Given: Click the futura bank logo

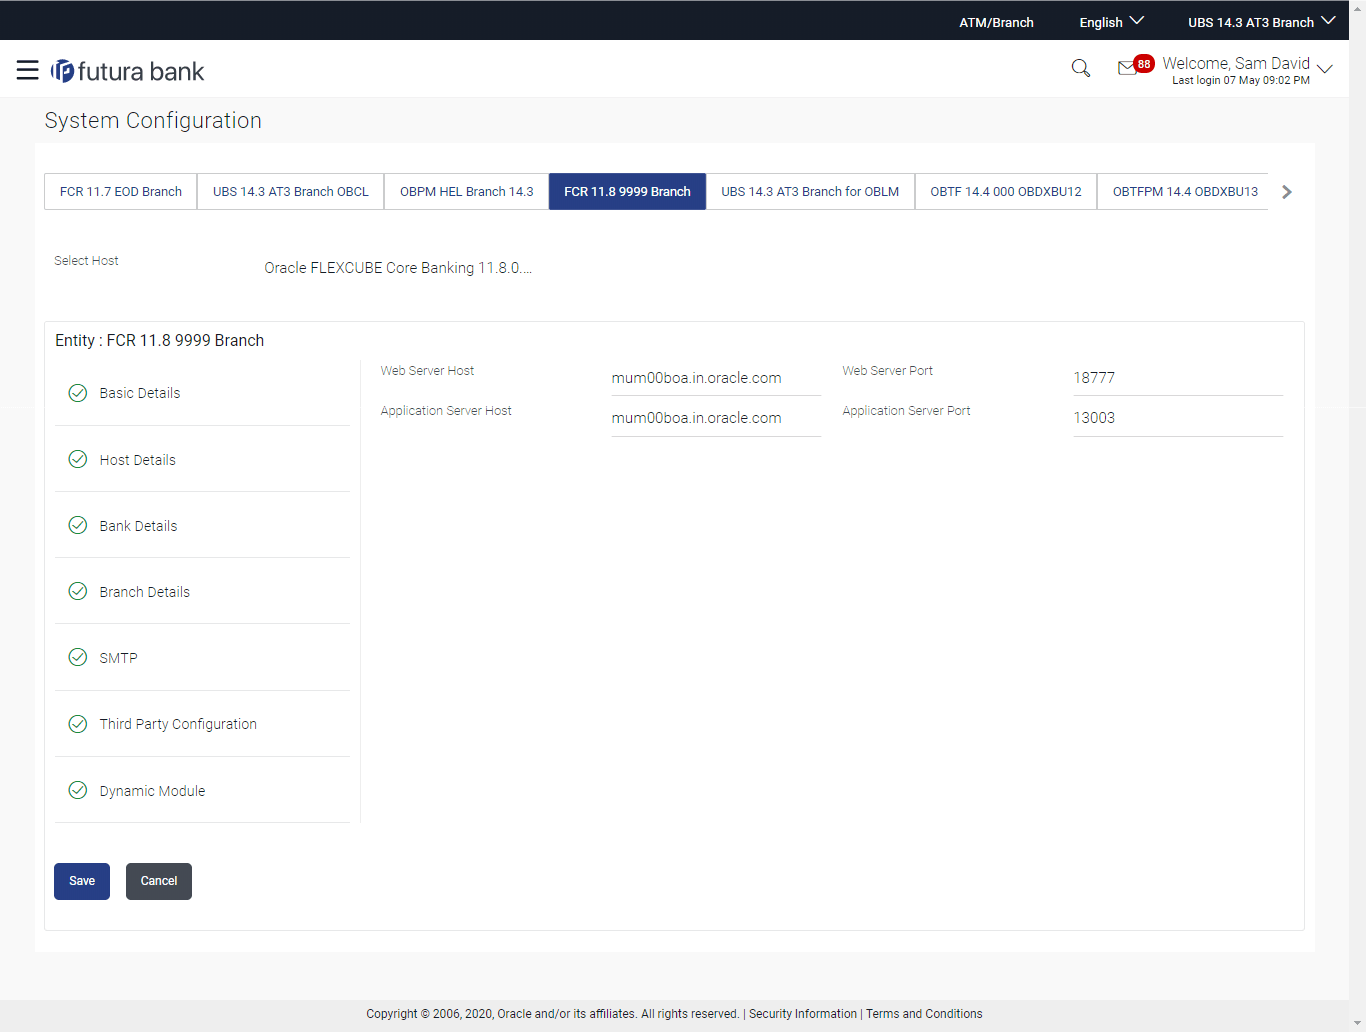Looking at the screenshot, I should click(x=128, y=71).
